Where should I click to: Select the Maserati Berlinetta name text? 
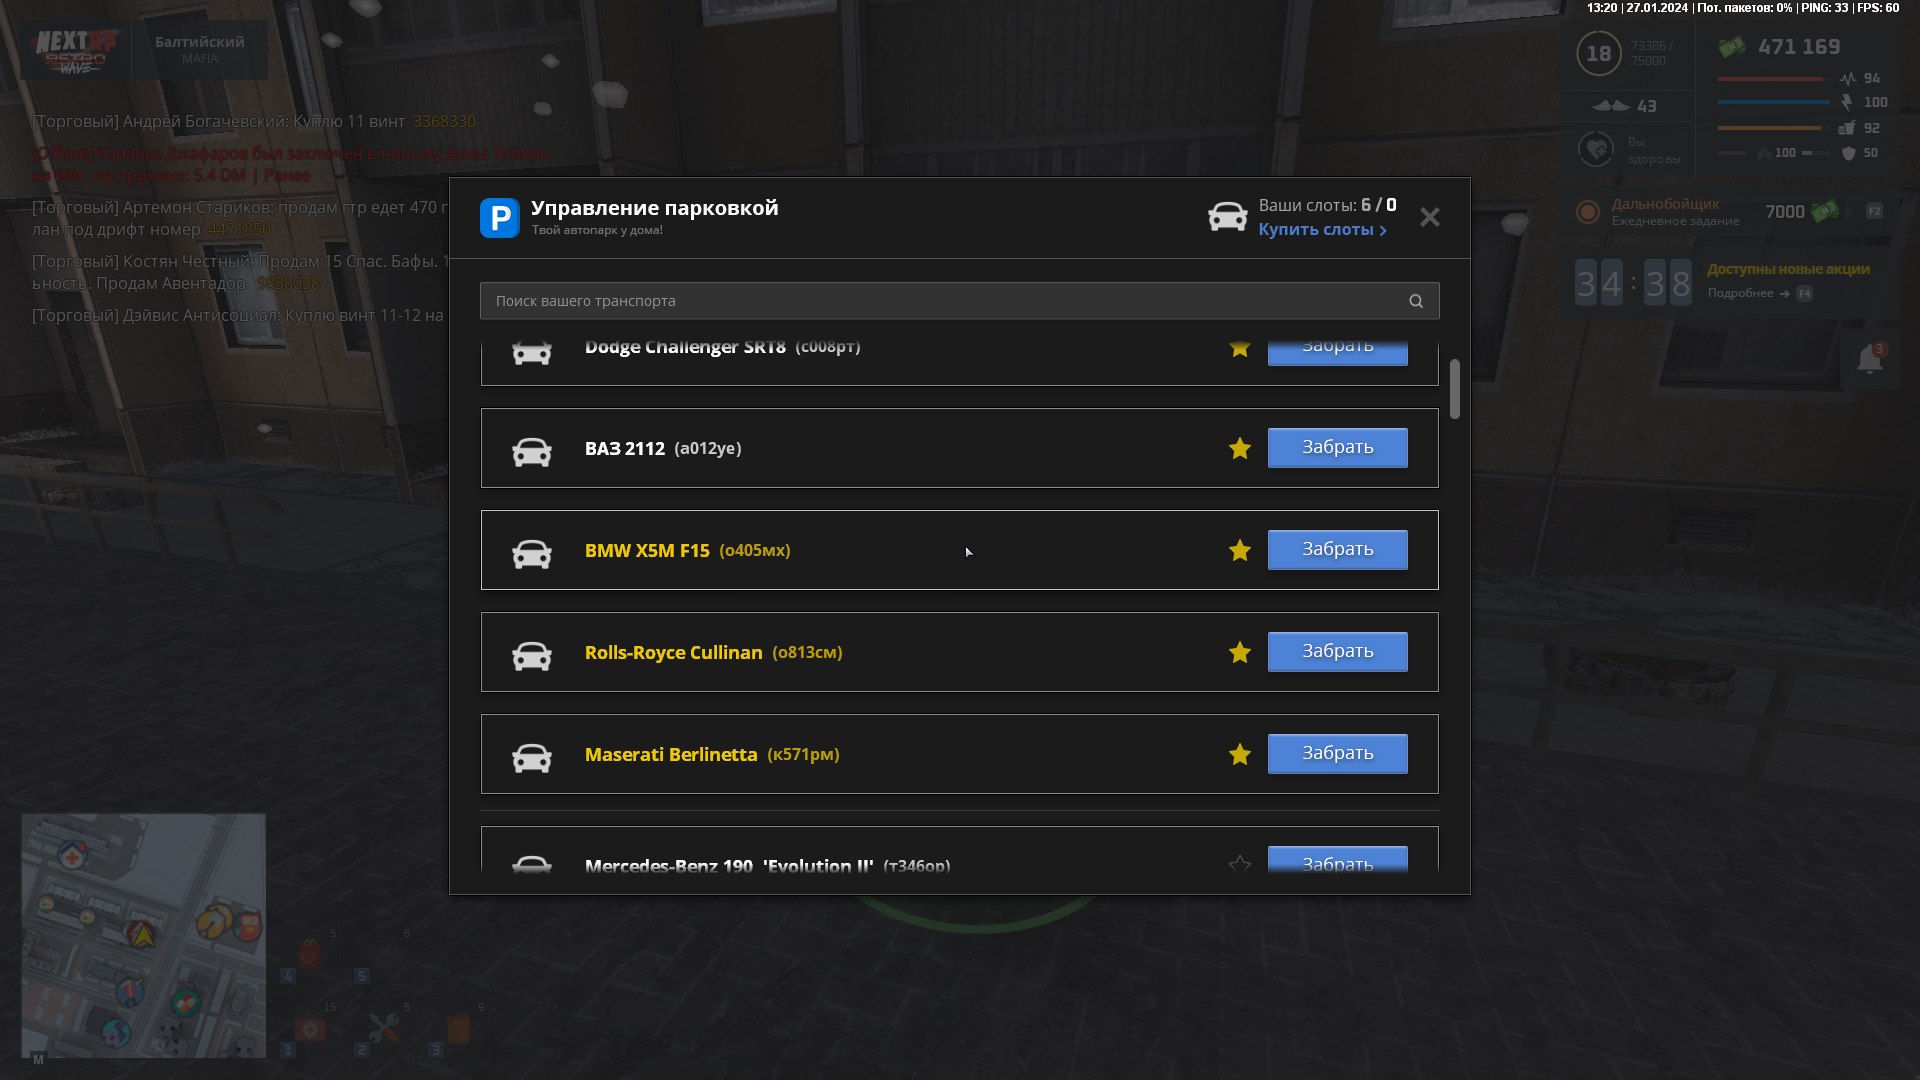point(671,755)
